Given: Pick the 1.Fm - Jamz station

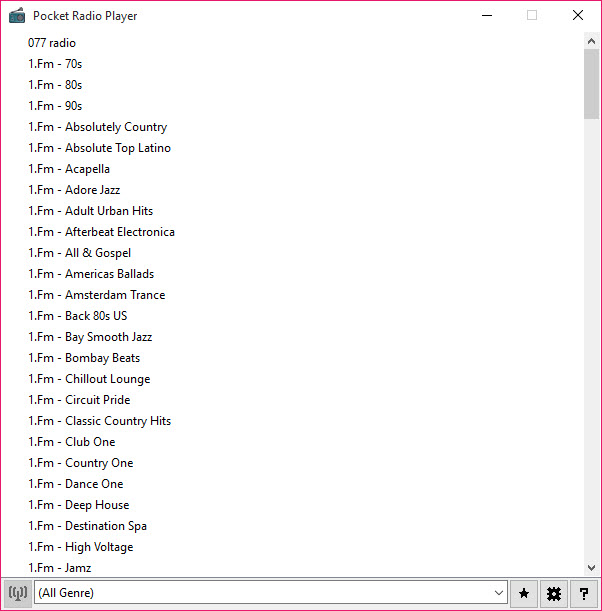Looking at the screenshot, I should click(x=60, y=568).
